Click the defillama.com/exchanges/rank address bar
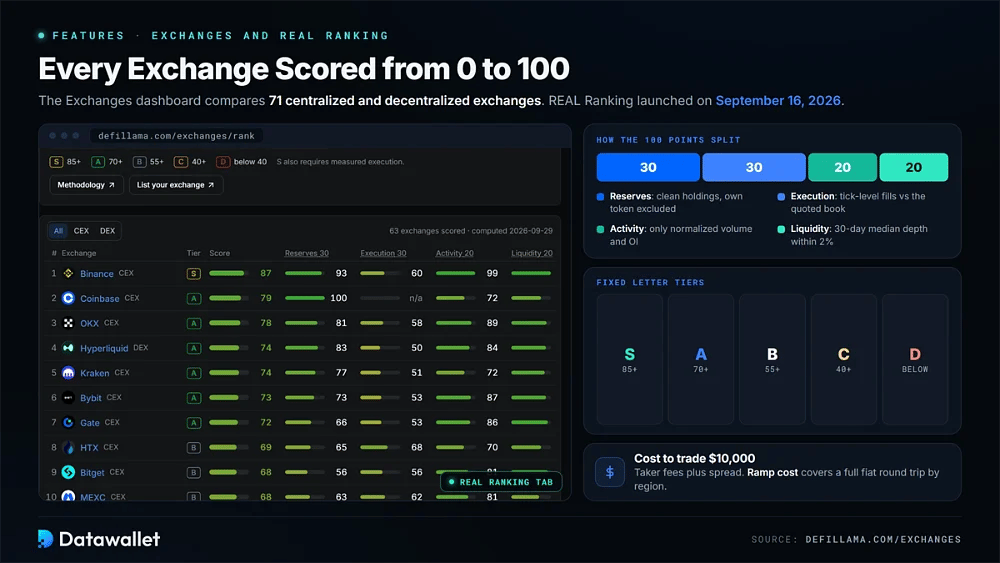The width and height of the screenshot is (1000, 563). coord(177,136)
